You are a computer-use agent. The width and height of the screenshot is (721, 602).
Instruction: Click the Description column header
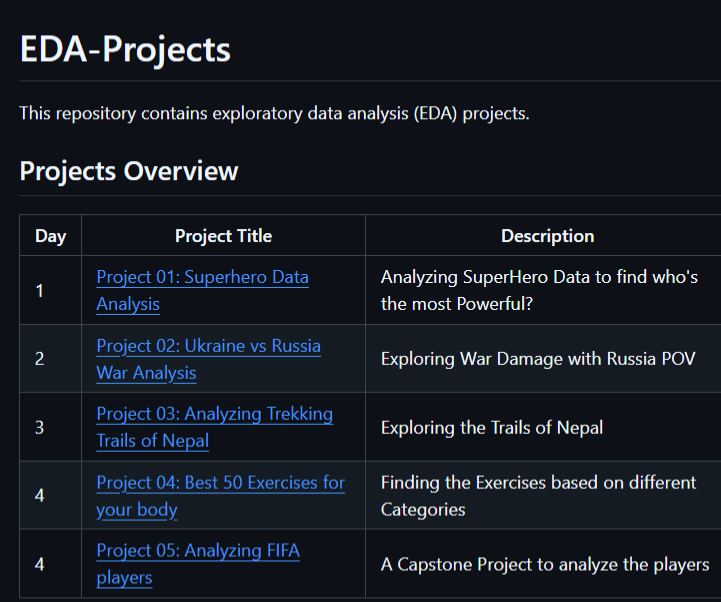[x=547, y=236]
